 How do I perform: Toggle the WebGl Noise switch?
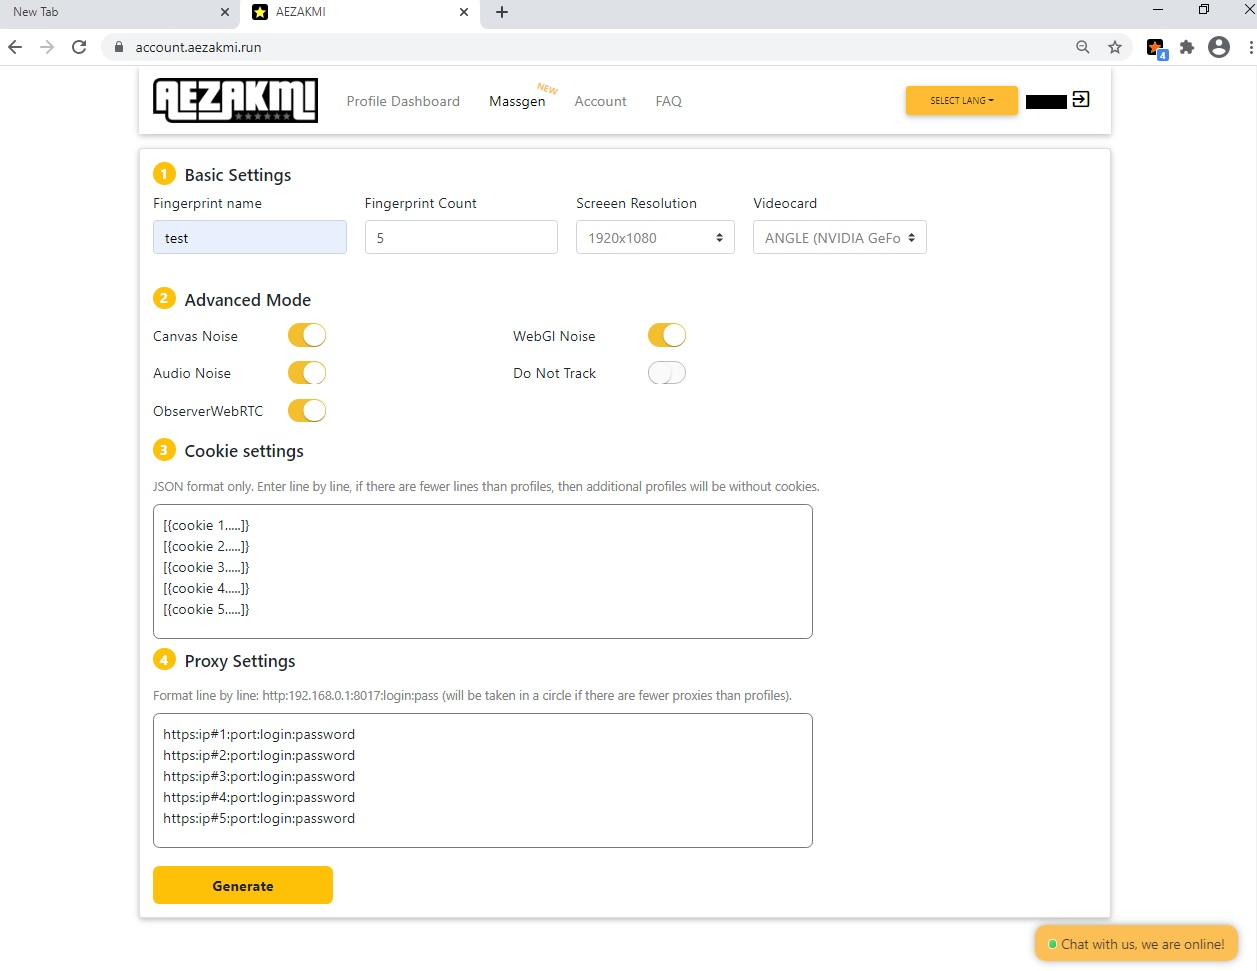pyautogui.click(x=667, y=335)
